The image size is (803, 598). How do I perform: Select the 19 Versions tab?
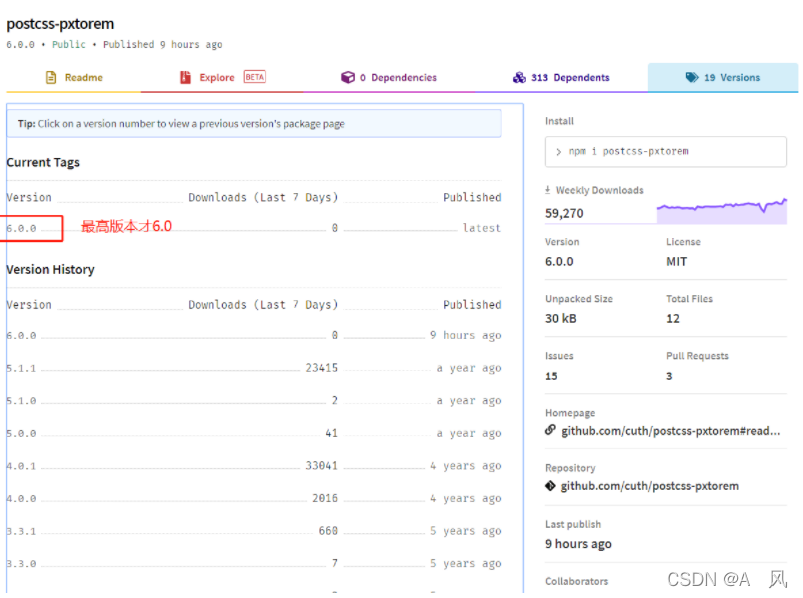[723, 77]
